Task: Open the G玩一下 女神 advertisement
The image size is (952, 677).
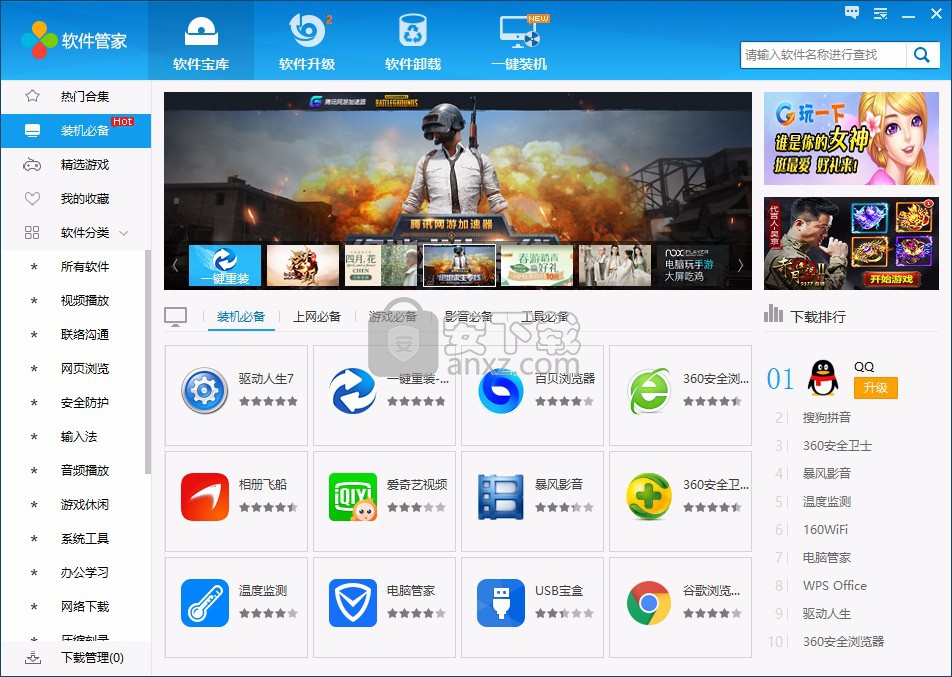Action: tap(851, 138)
